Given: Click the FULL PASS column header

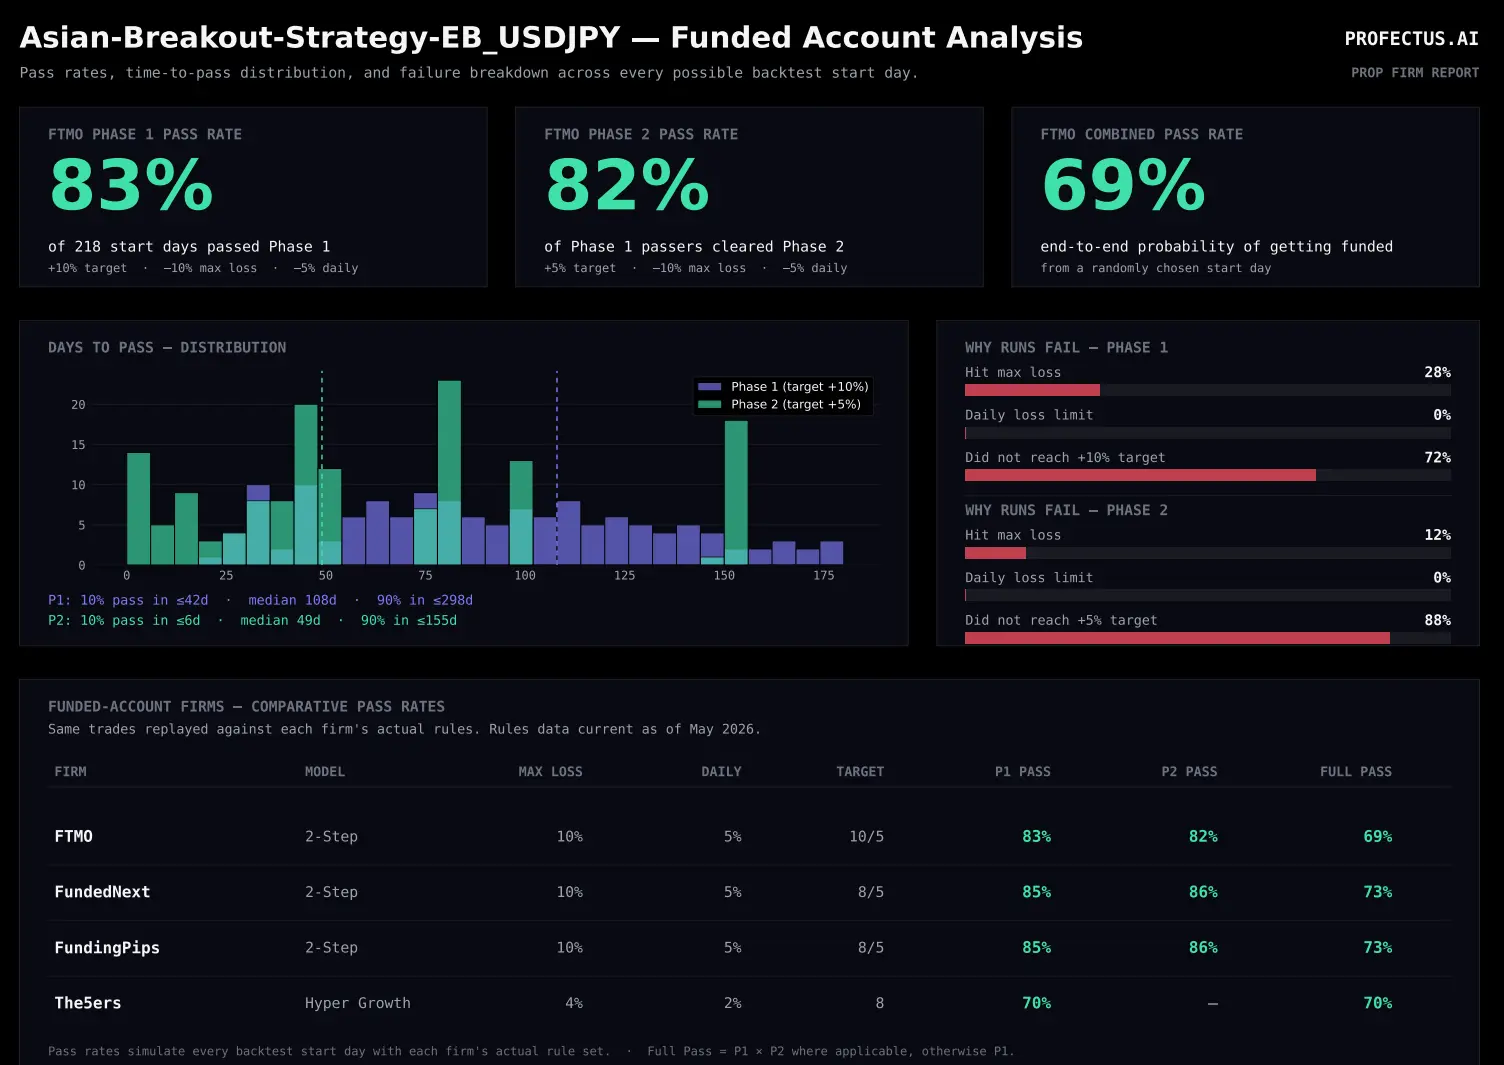Looking at the screenshot, I should (x=1356, y=772).
